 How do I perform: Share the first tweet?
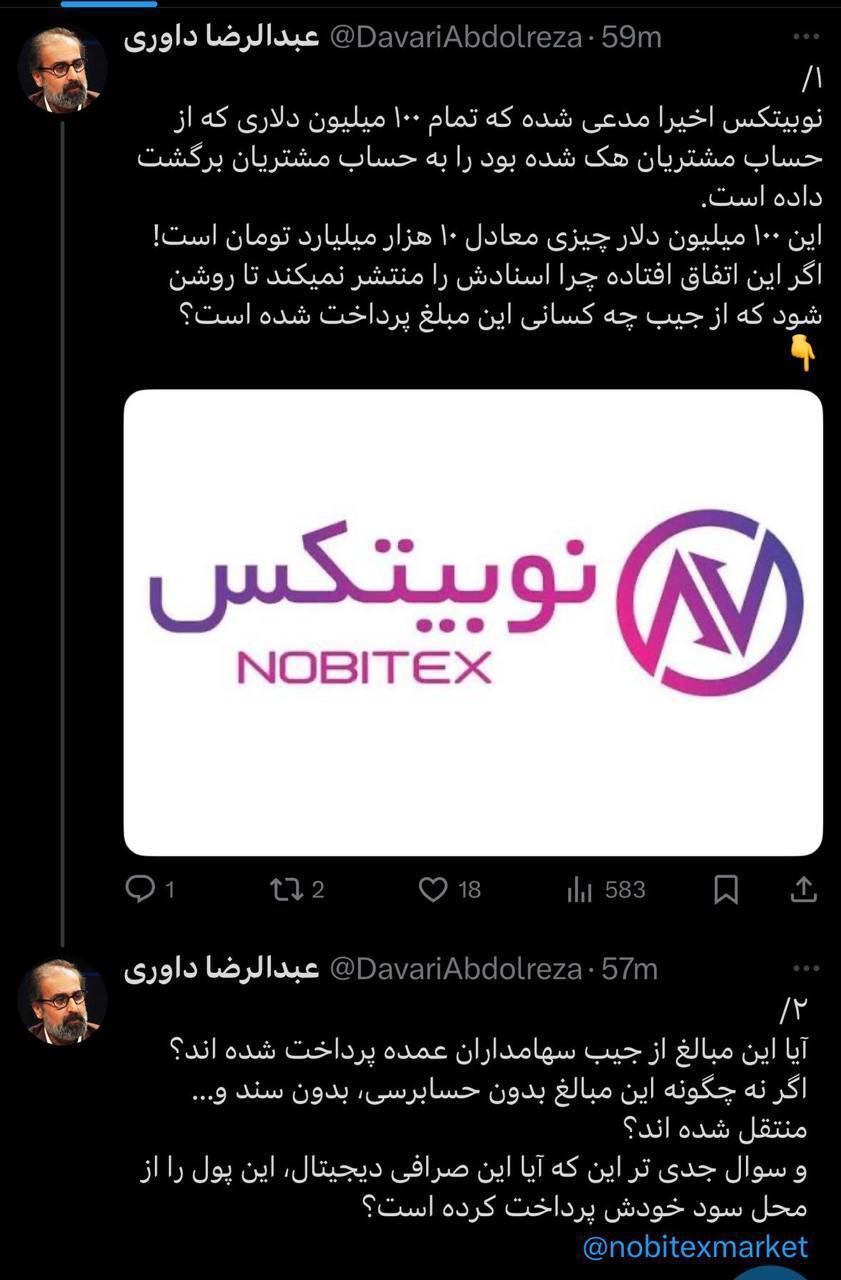806,888
